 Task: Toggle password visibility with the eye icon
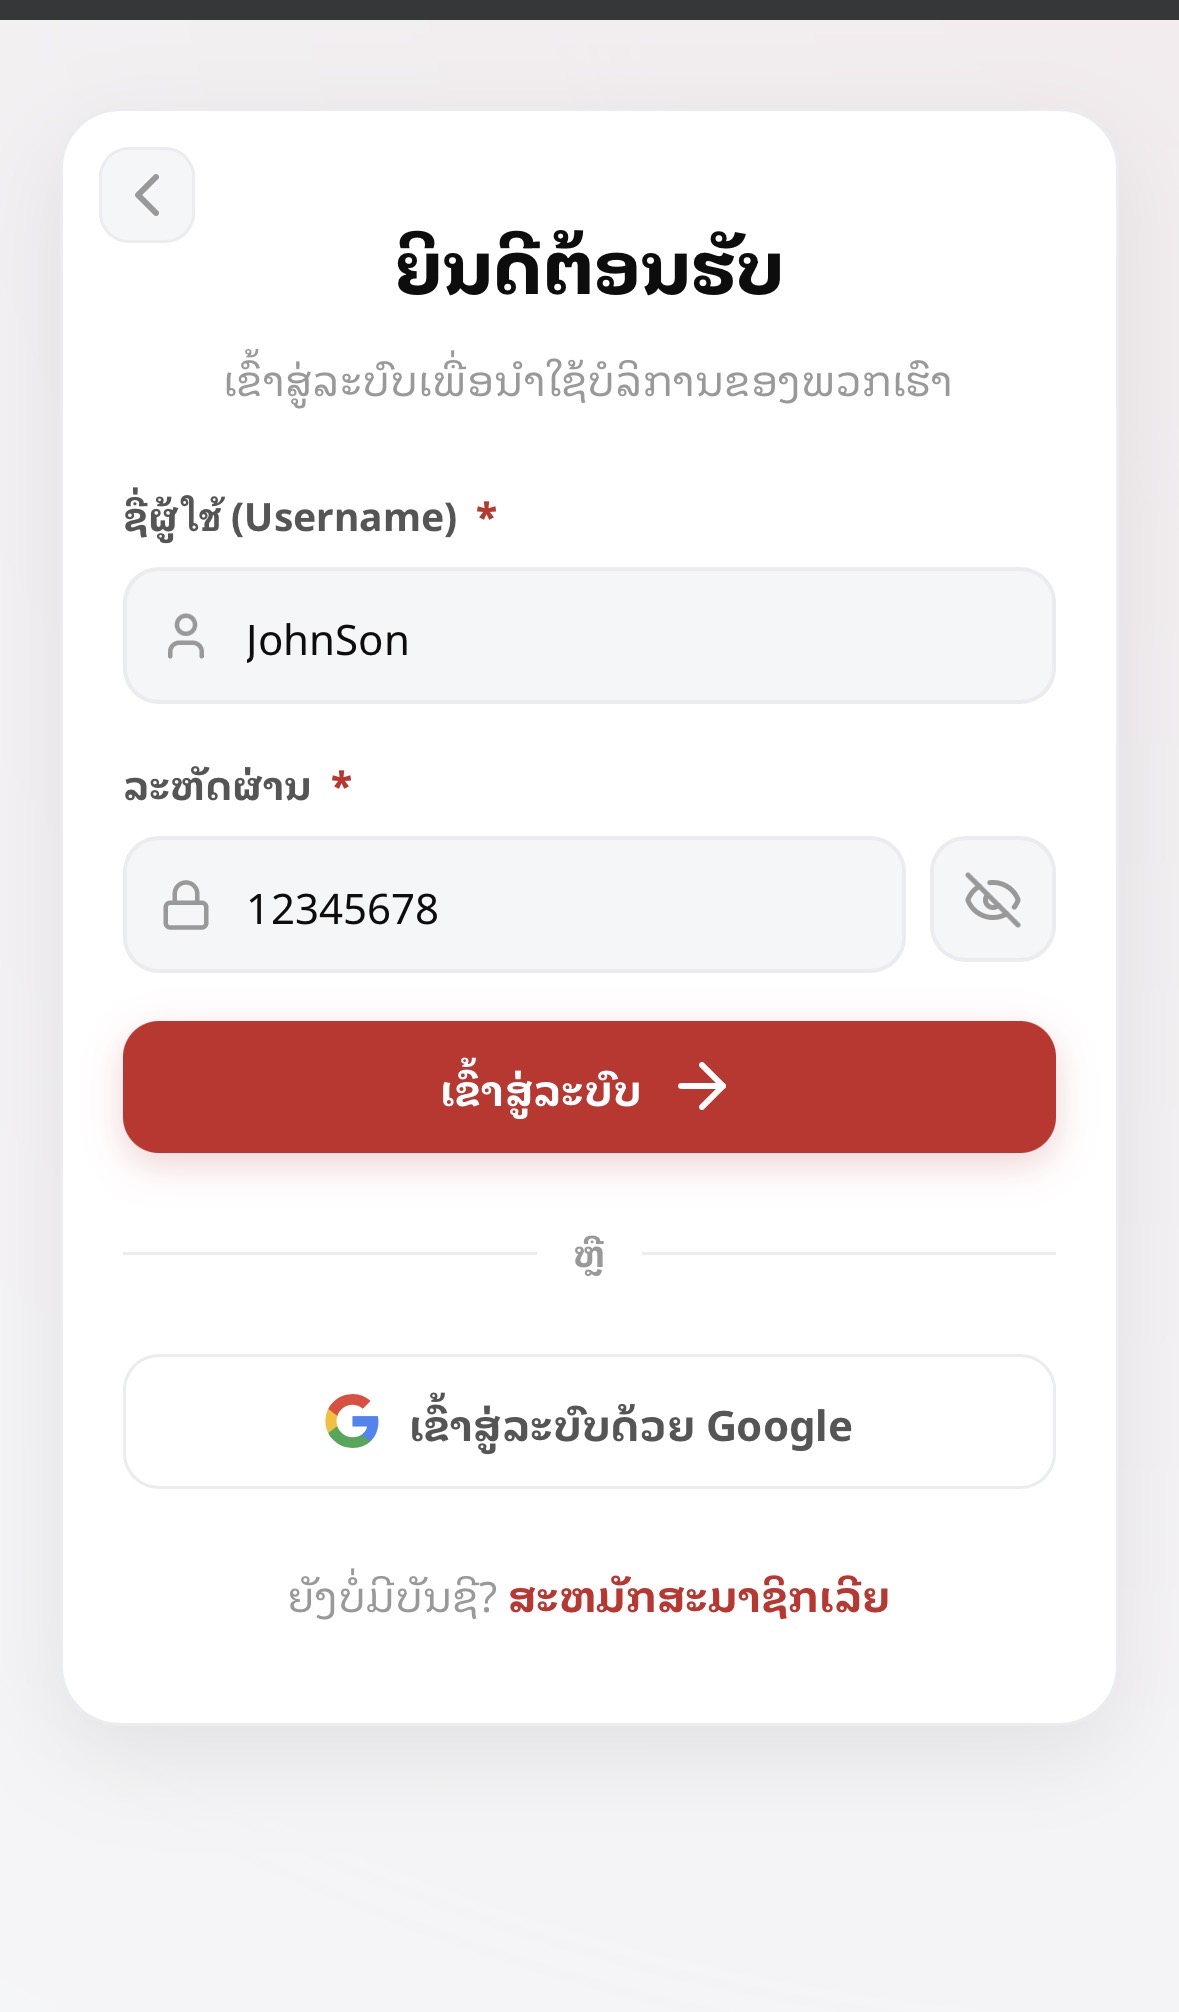pyautogui.click(x=992, y=900)
